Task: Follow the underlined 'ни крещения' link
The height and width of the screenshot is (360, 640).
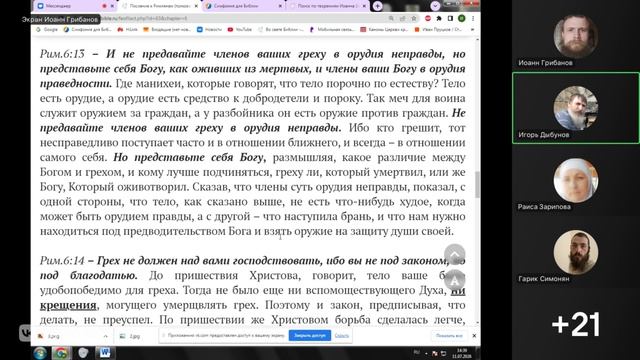Action: 69,304
